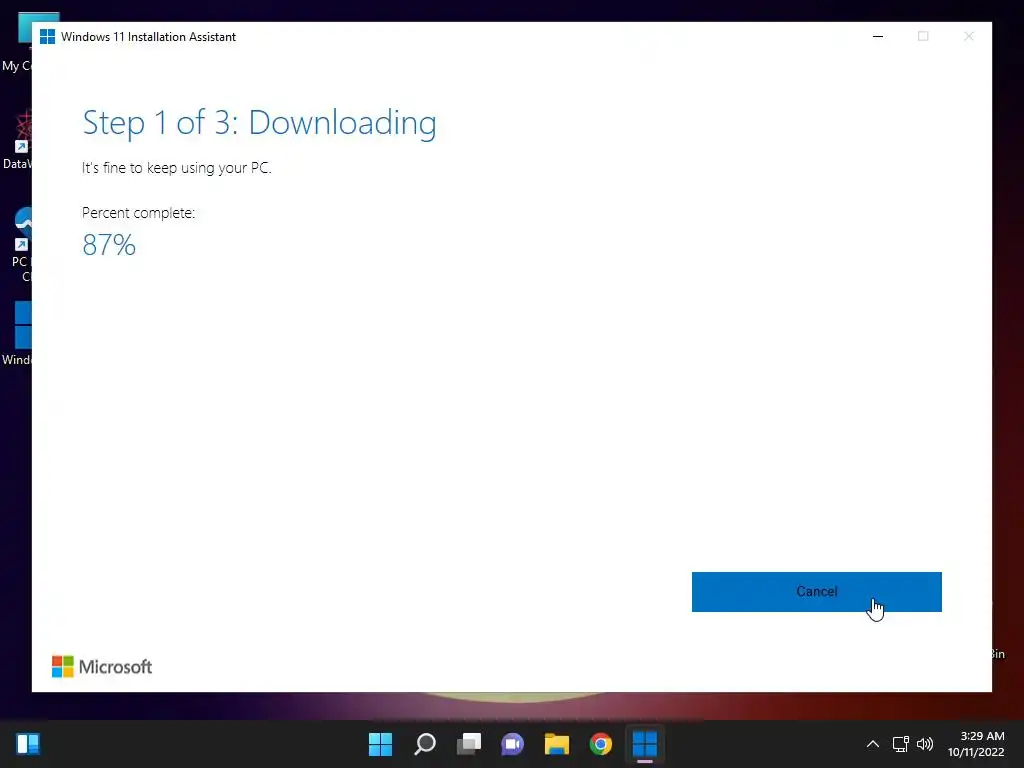Open network status tray icon
The width and height of the screenshot is (1024, 768).
click(901, 744)
